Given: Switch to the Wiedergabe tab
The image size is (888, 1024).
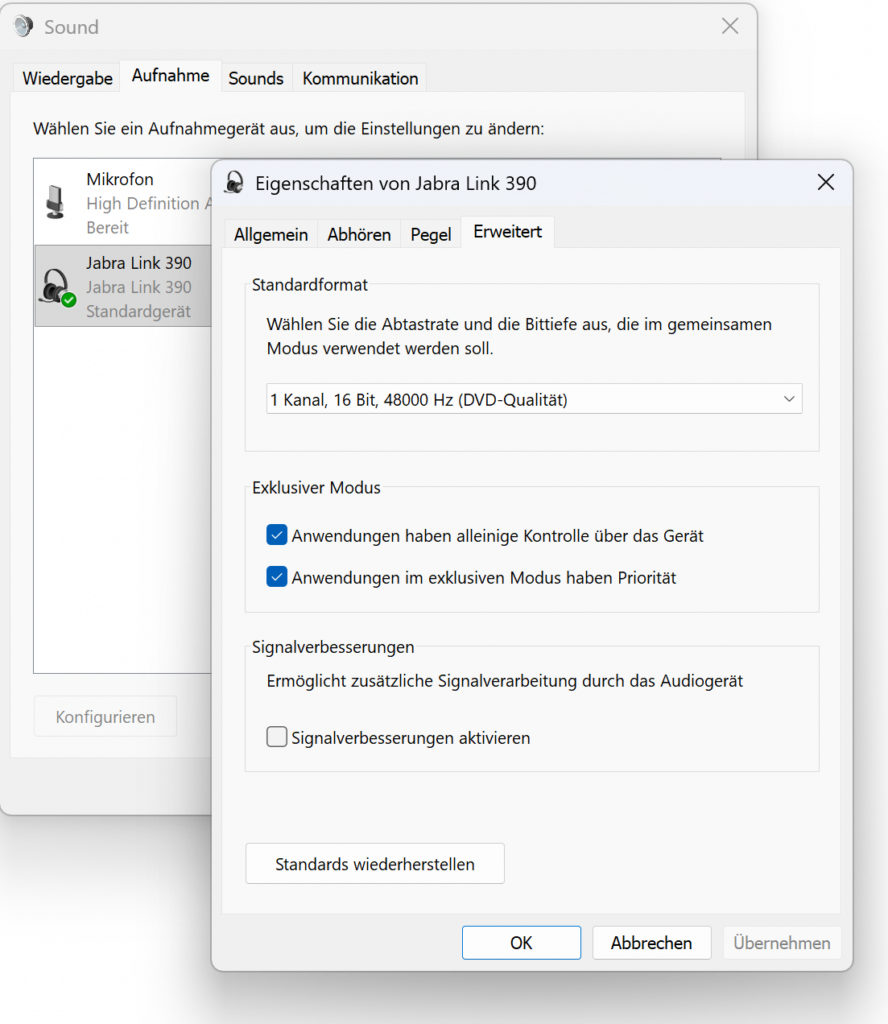Looking at the screenshot, I should click(x=67, y=78).
